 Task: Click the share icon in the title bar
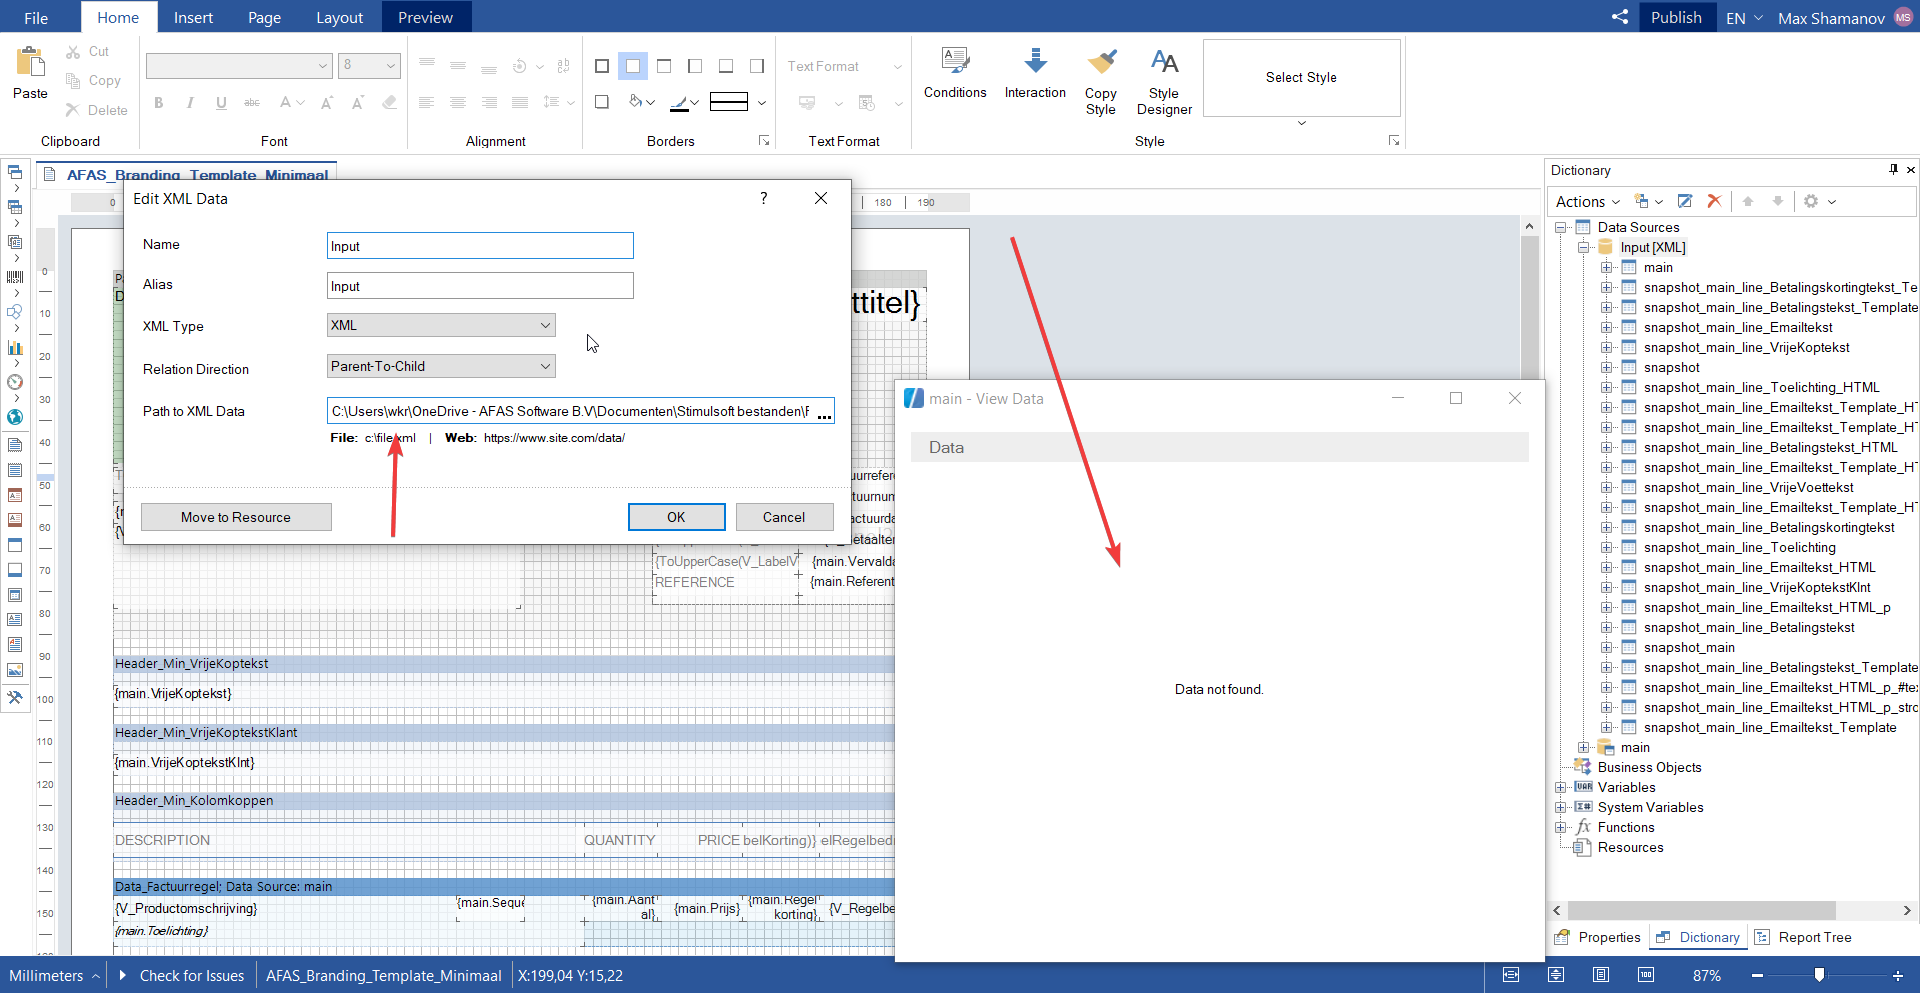pyautogui.click(x=1620, y=17)
